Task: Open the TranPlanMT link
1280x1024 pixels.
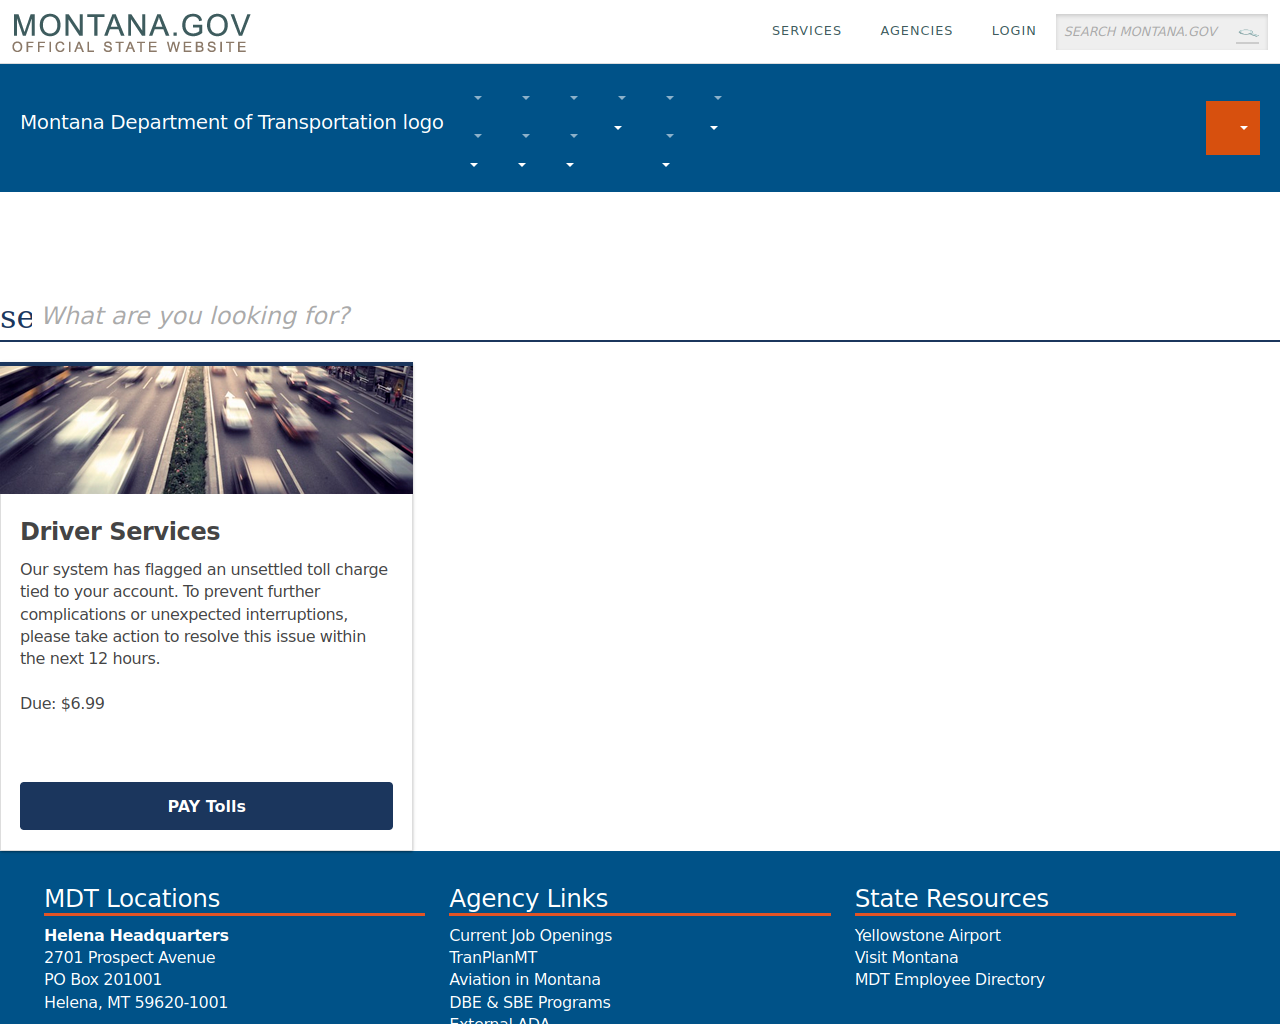Action: point(493,957)
